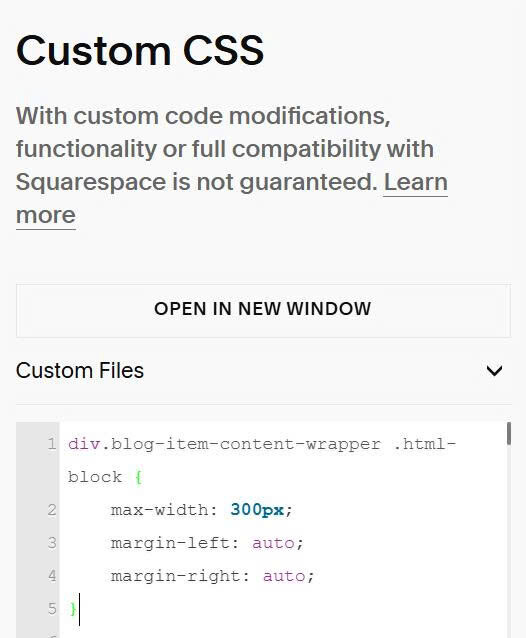The width and height of the screenshot is (526, 638).
Task: Click the margin-left property name
Action: tap(170, 543)
